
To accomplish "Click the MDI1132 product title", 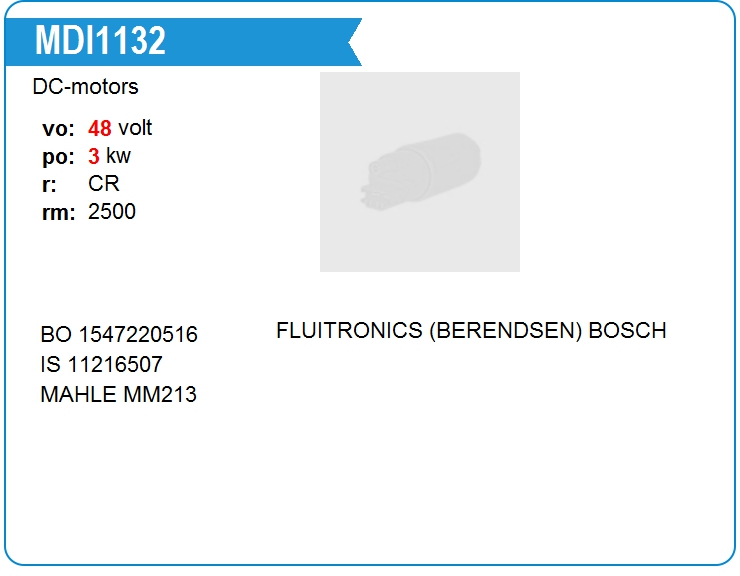I will pyautogui.click(x=100, y=41).
